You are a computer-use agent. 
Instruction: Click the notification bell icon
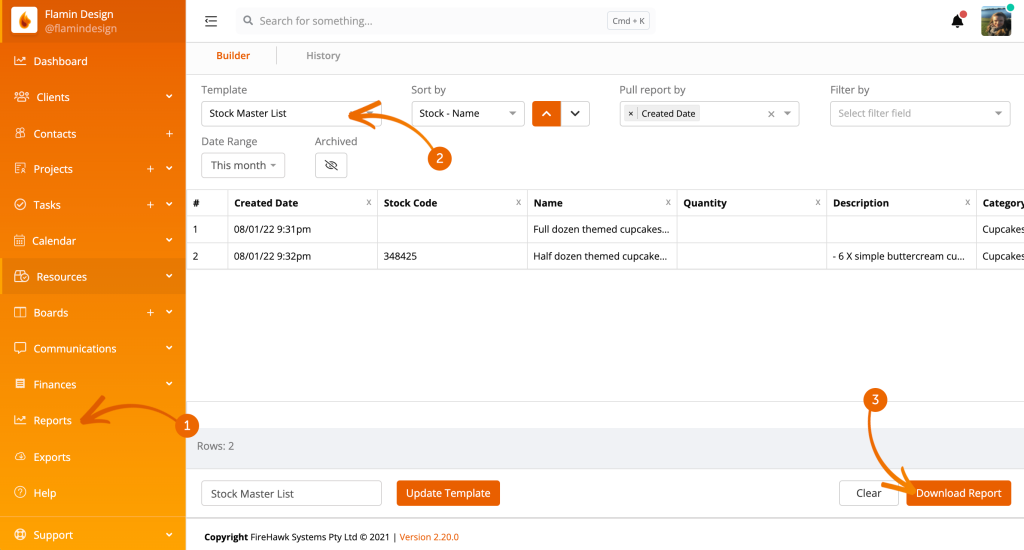coord(957,21)
